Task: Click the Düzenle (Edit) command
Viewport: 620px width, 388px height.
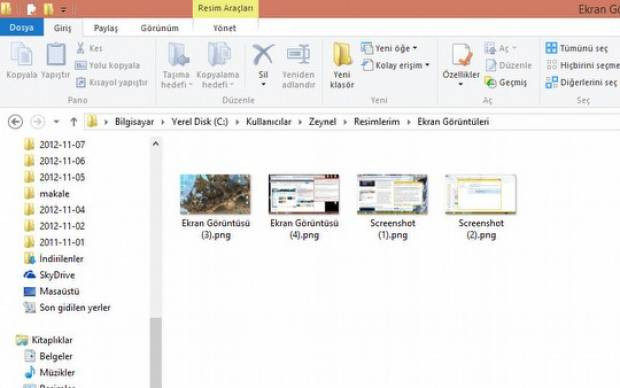Action: [x=508, y=65]
